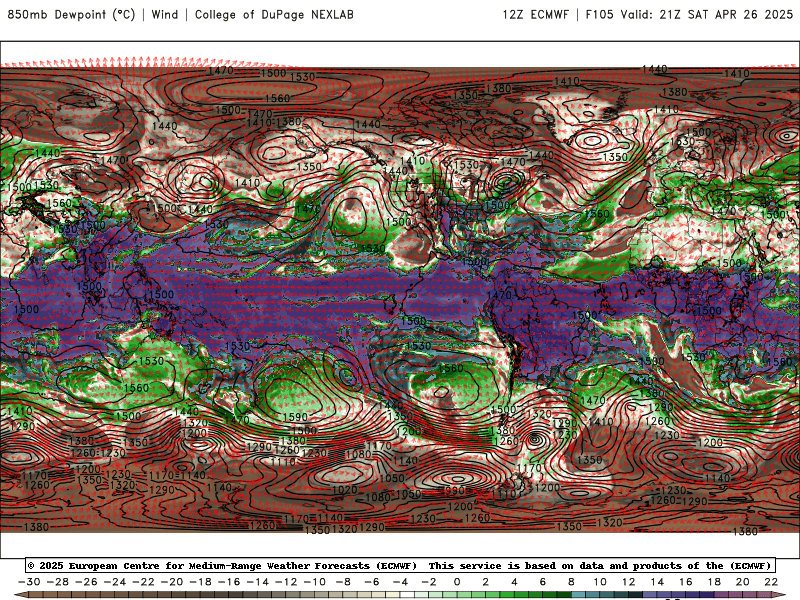Click the '-20' color scale label
The width and height of the screenshot is (800, 600).
pyautogui.click(x=172, y=582)
